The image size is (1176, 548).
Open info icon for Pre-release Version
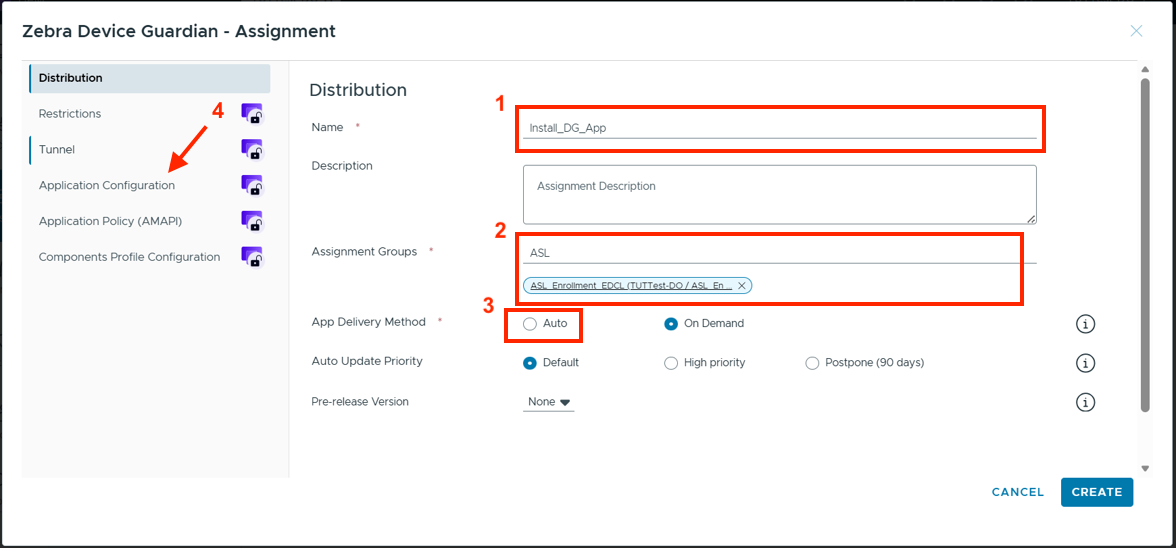[x=1085, y=402]
